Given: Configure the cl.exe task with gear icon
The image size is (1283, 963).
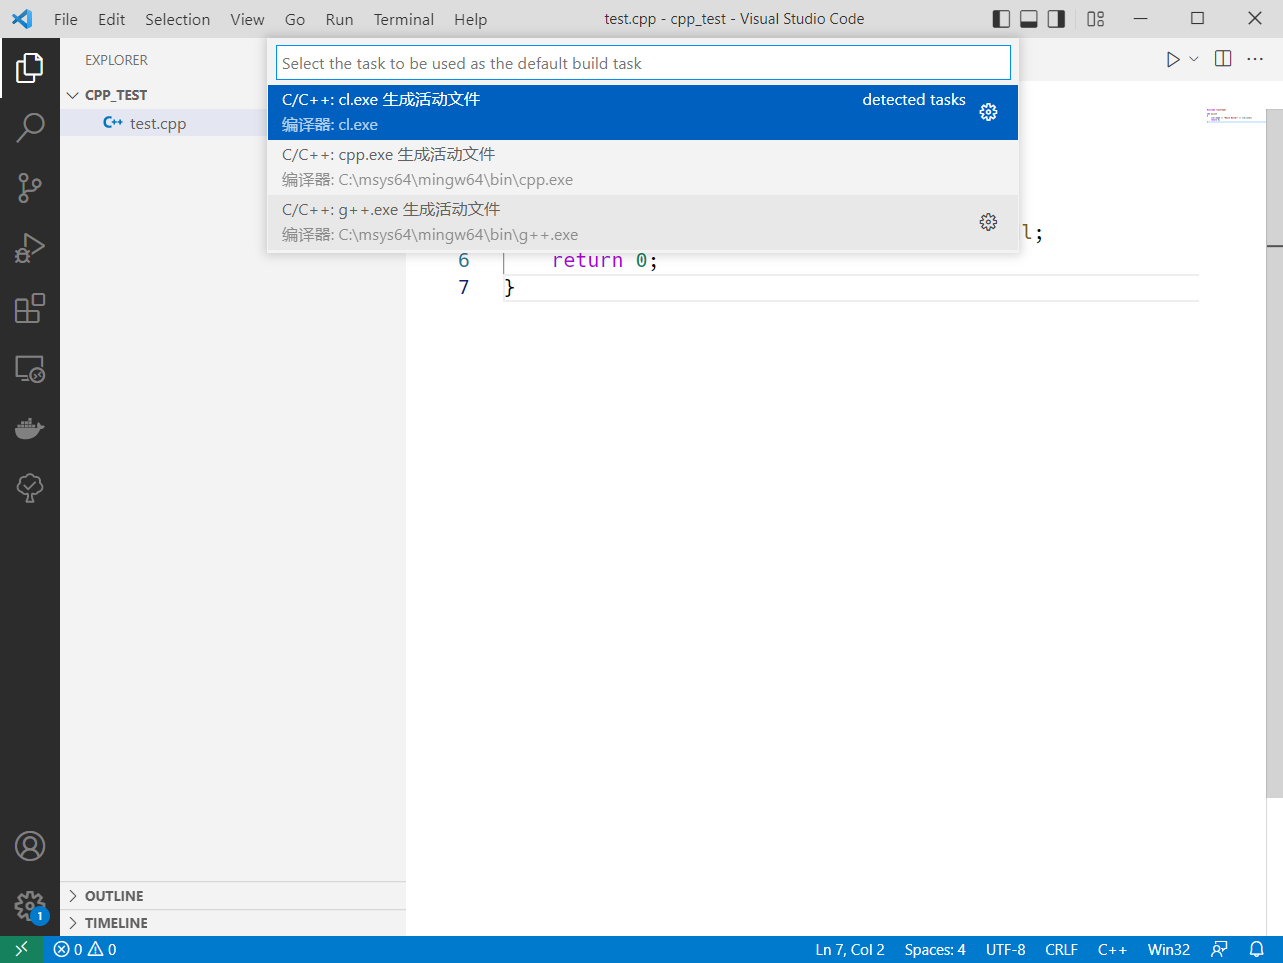Looking at the screenshot, I should pos(988,112).
